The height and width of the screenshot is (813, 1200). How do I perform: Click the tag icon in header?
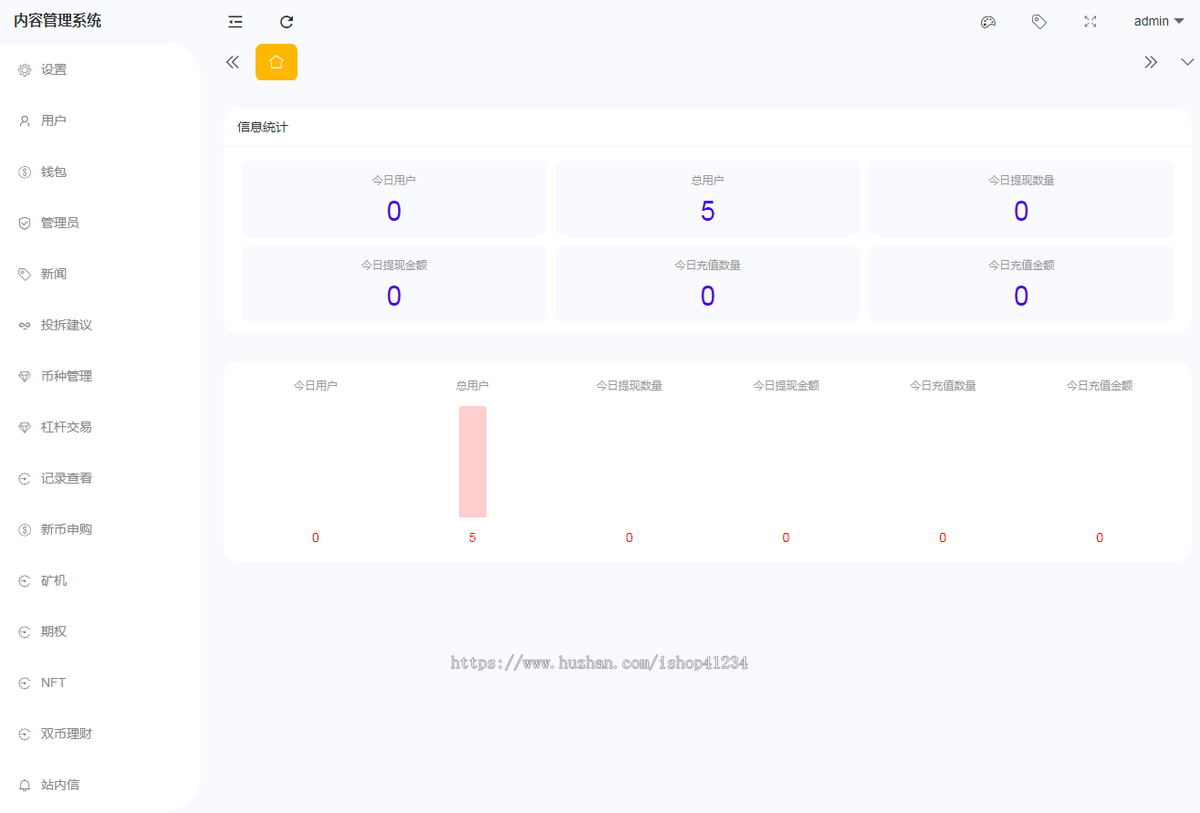click(x=1039, y=22)
